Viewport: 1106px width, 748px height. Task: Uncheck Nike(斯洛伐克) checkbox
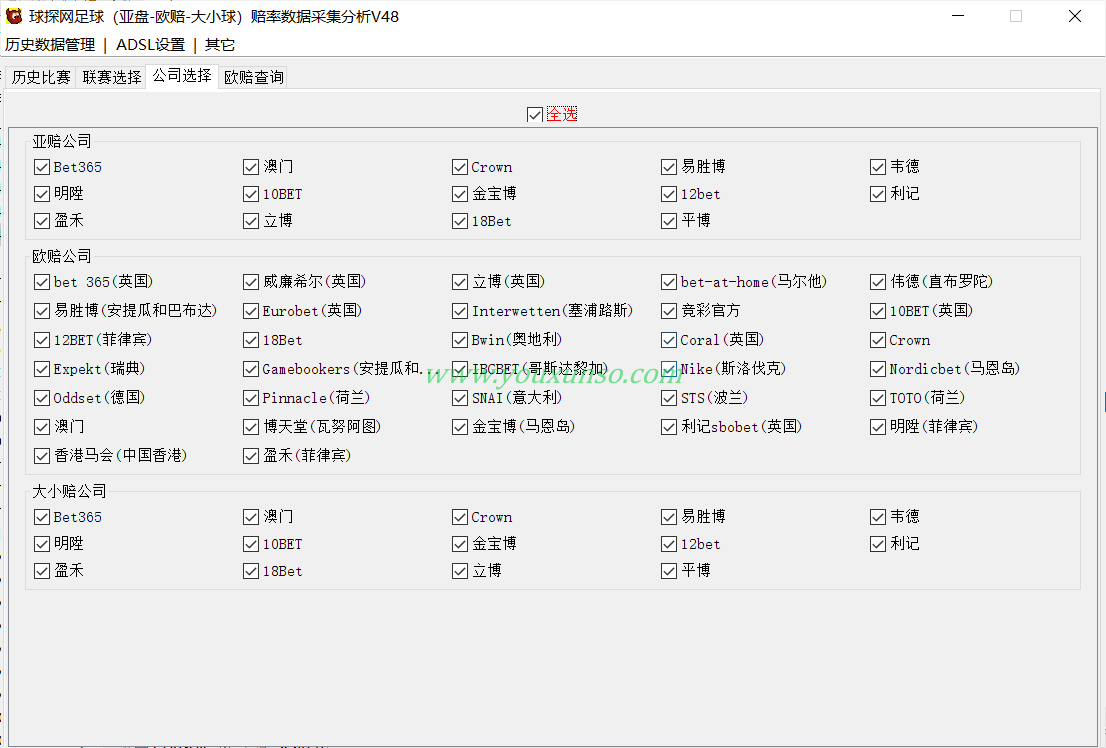point(669,369)
